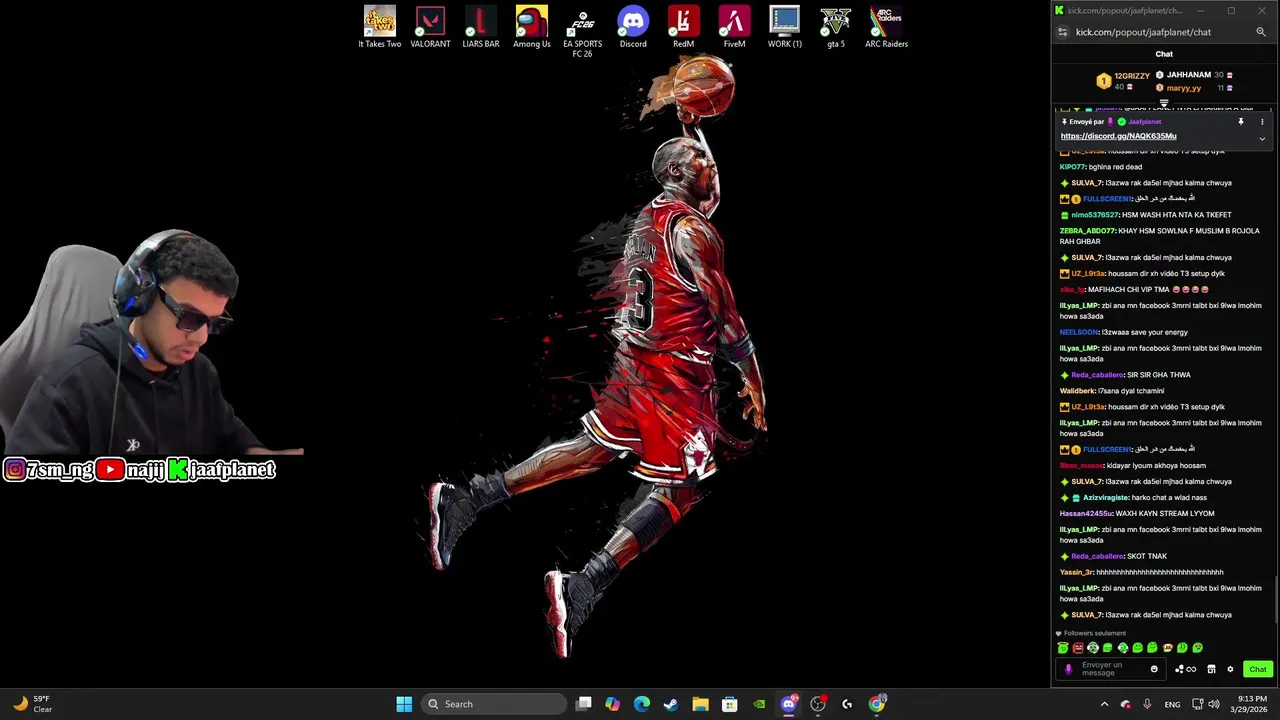
Task: Select the LIARS BAR desktop icon
Action: tap(481, 27)
